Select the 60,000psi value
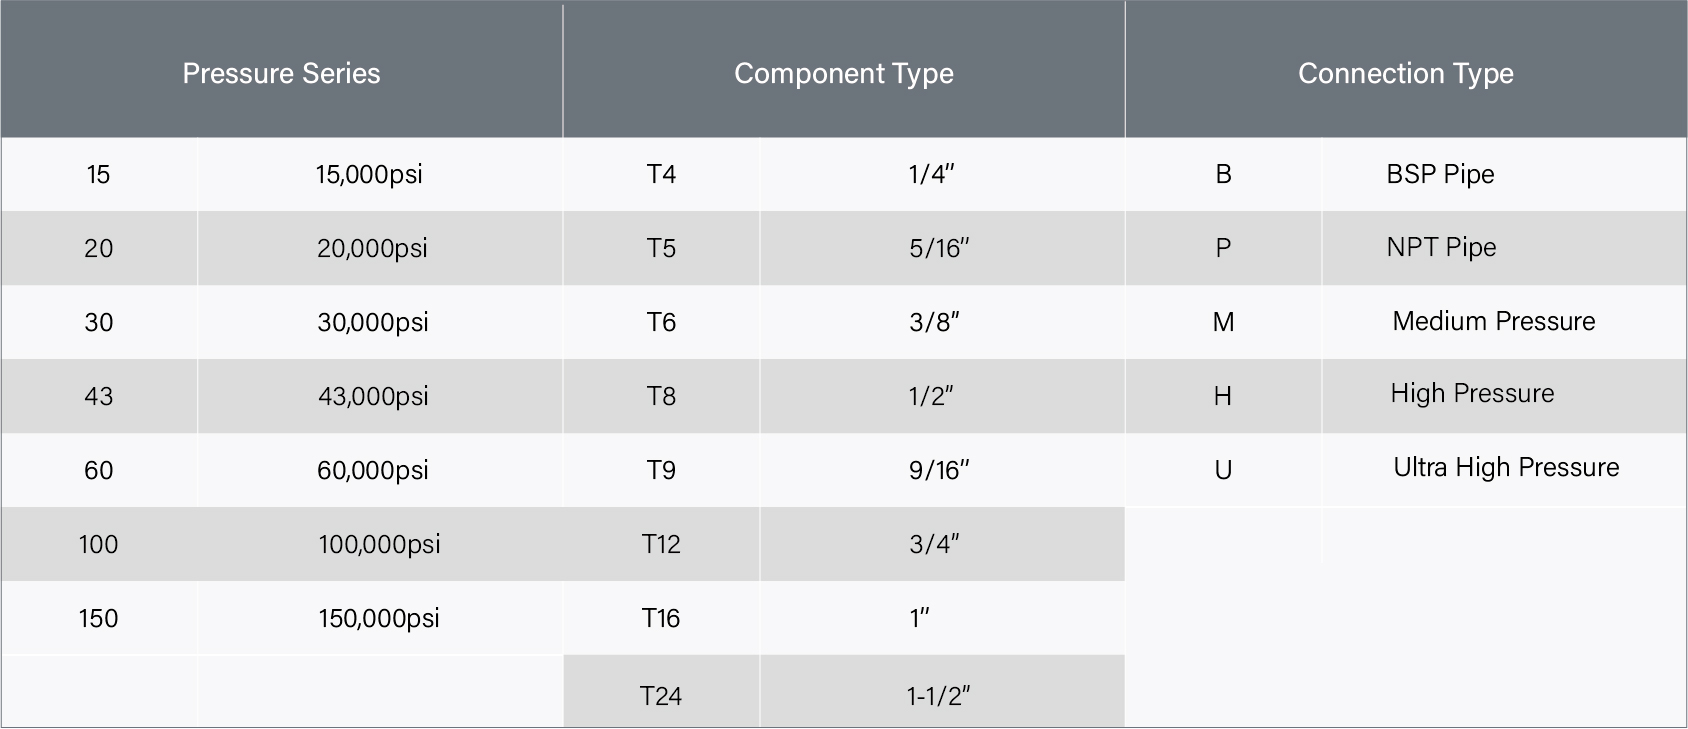Screen dimensions: 1688x729 point(373,470)
